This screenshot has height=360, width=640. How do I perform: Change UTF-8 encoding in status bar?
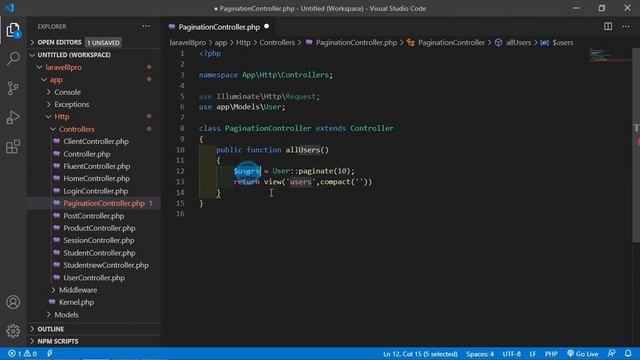[x=511, y=353]
